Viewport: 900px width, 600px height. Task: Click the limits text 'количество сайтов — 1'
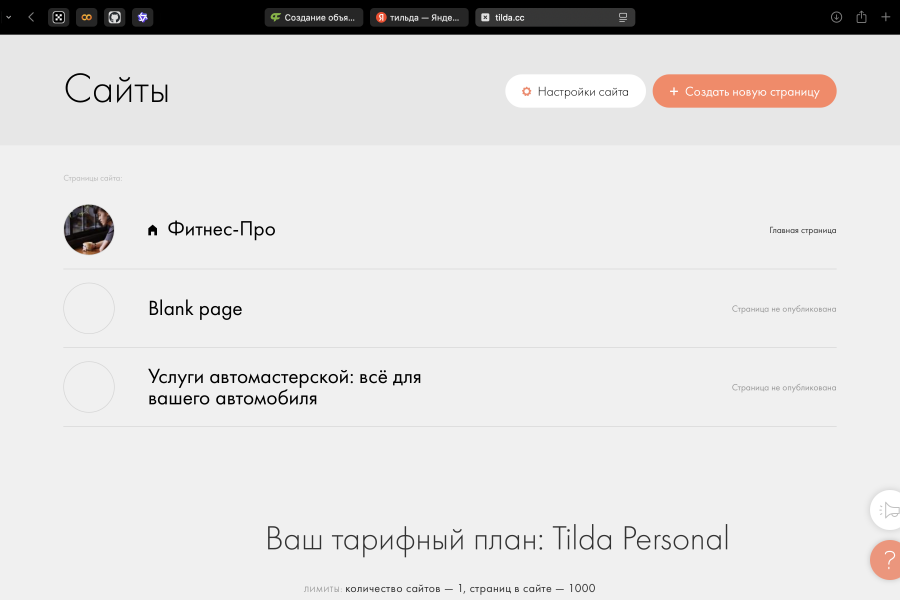pyautogui.click(x=405, y=589)
